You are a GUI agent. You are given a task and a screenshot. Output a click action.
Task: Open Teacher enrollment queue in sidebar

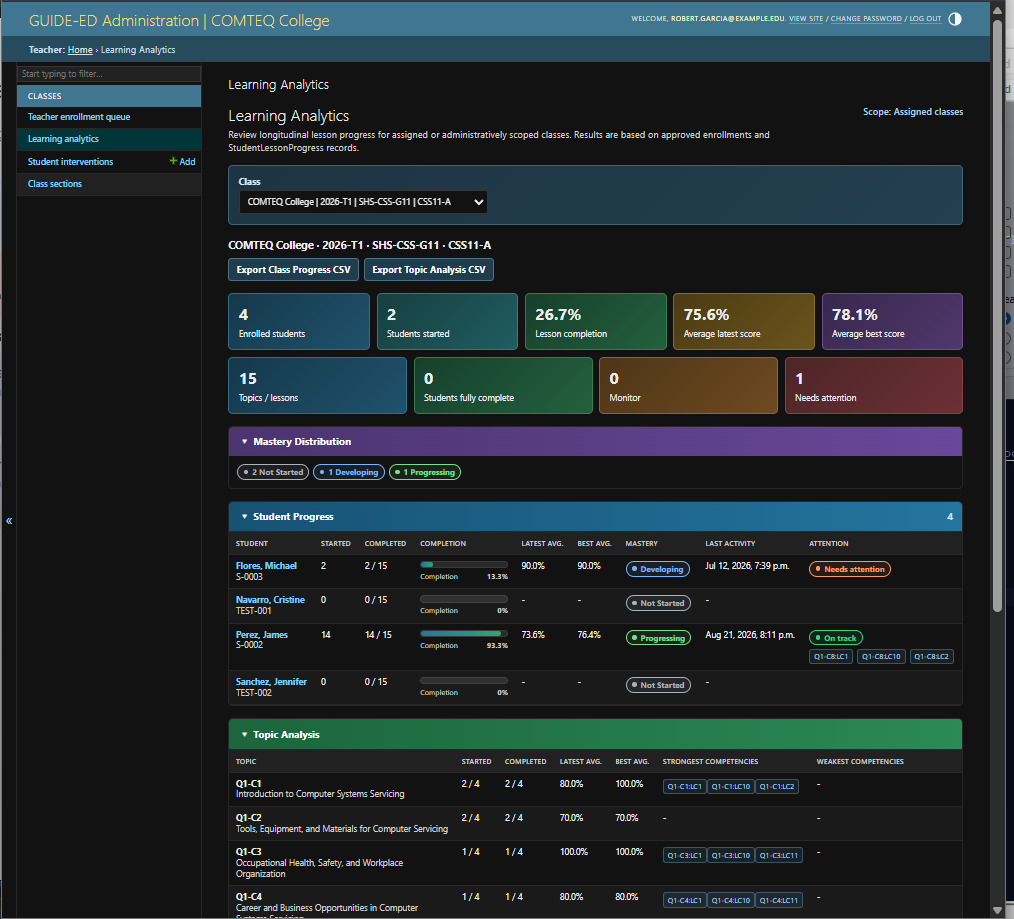click(79, 117)
